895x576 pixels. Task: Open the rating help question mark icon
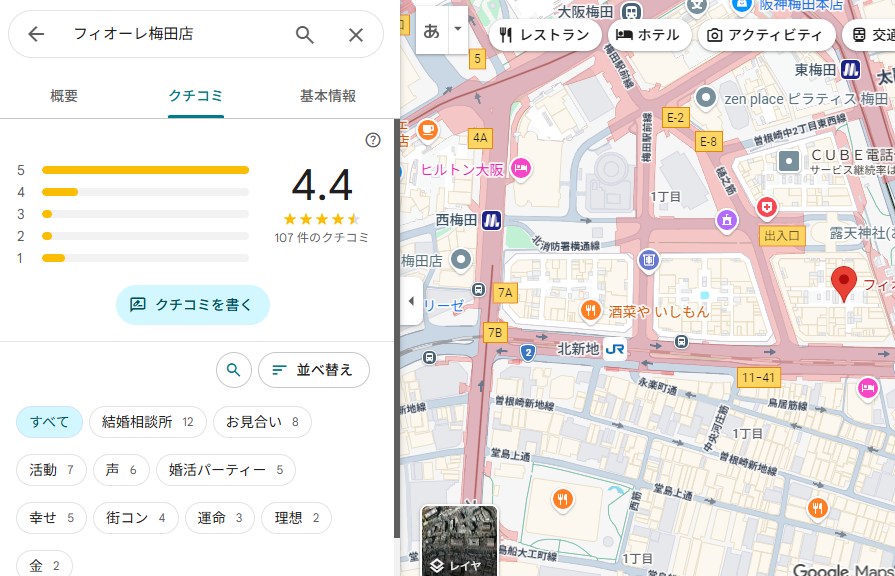pyautogui.click(x=373, y=140)
